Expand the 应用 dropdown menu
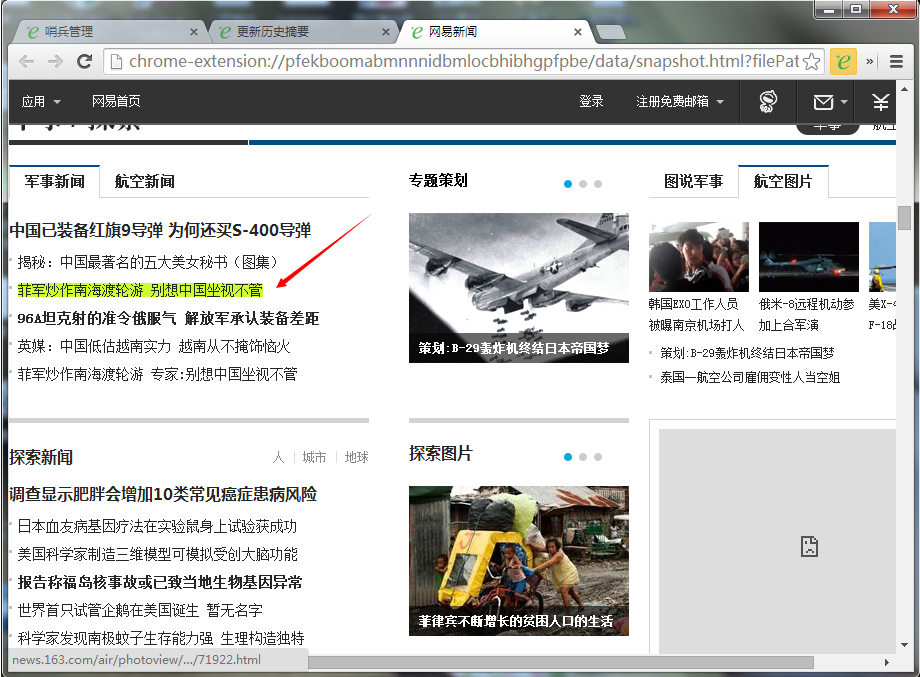This screenshot has height=677, width=920. [42, 102]
